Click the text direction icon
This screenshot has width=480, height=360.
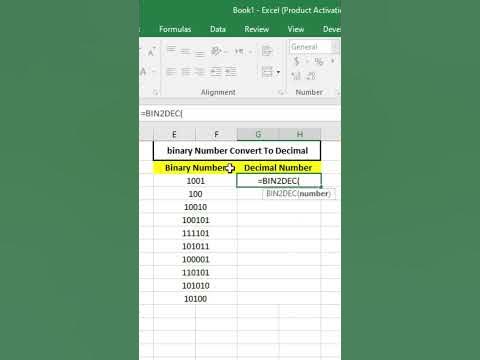coord(239,51)
